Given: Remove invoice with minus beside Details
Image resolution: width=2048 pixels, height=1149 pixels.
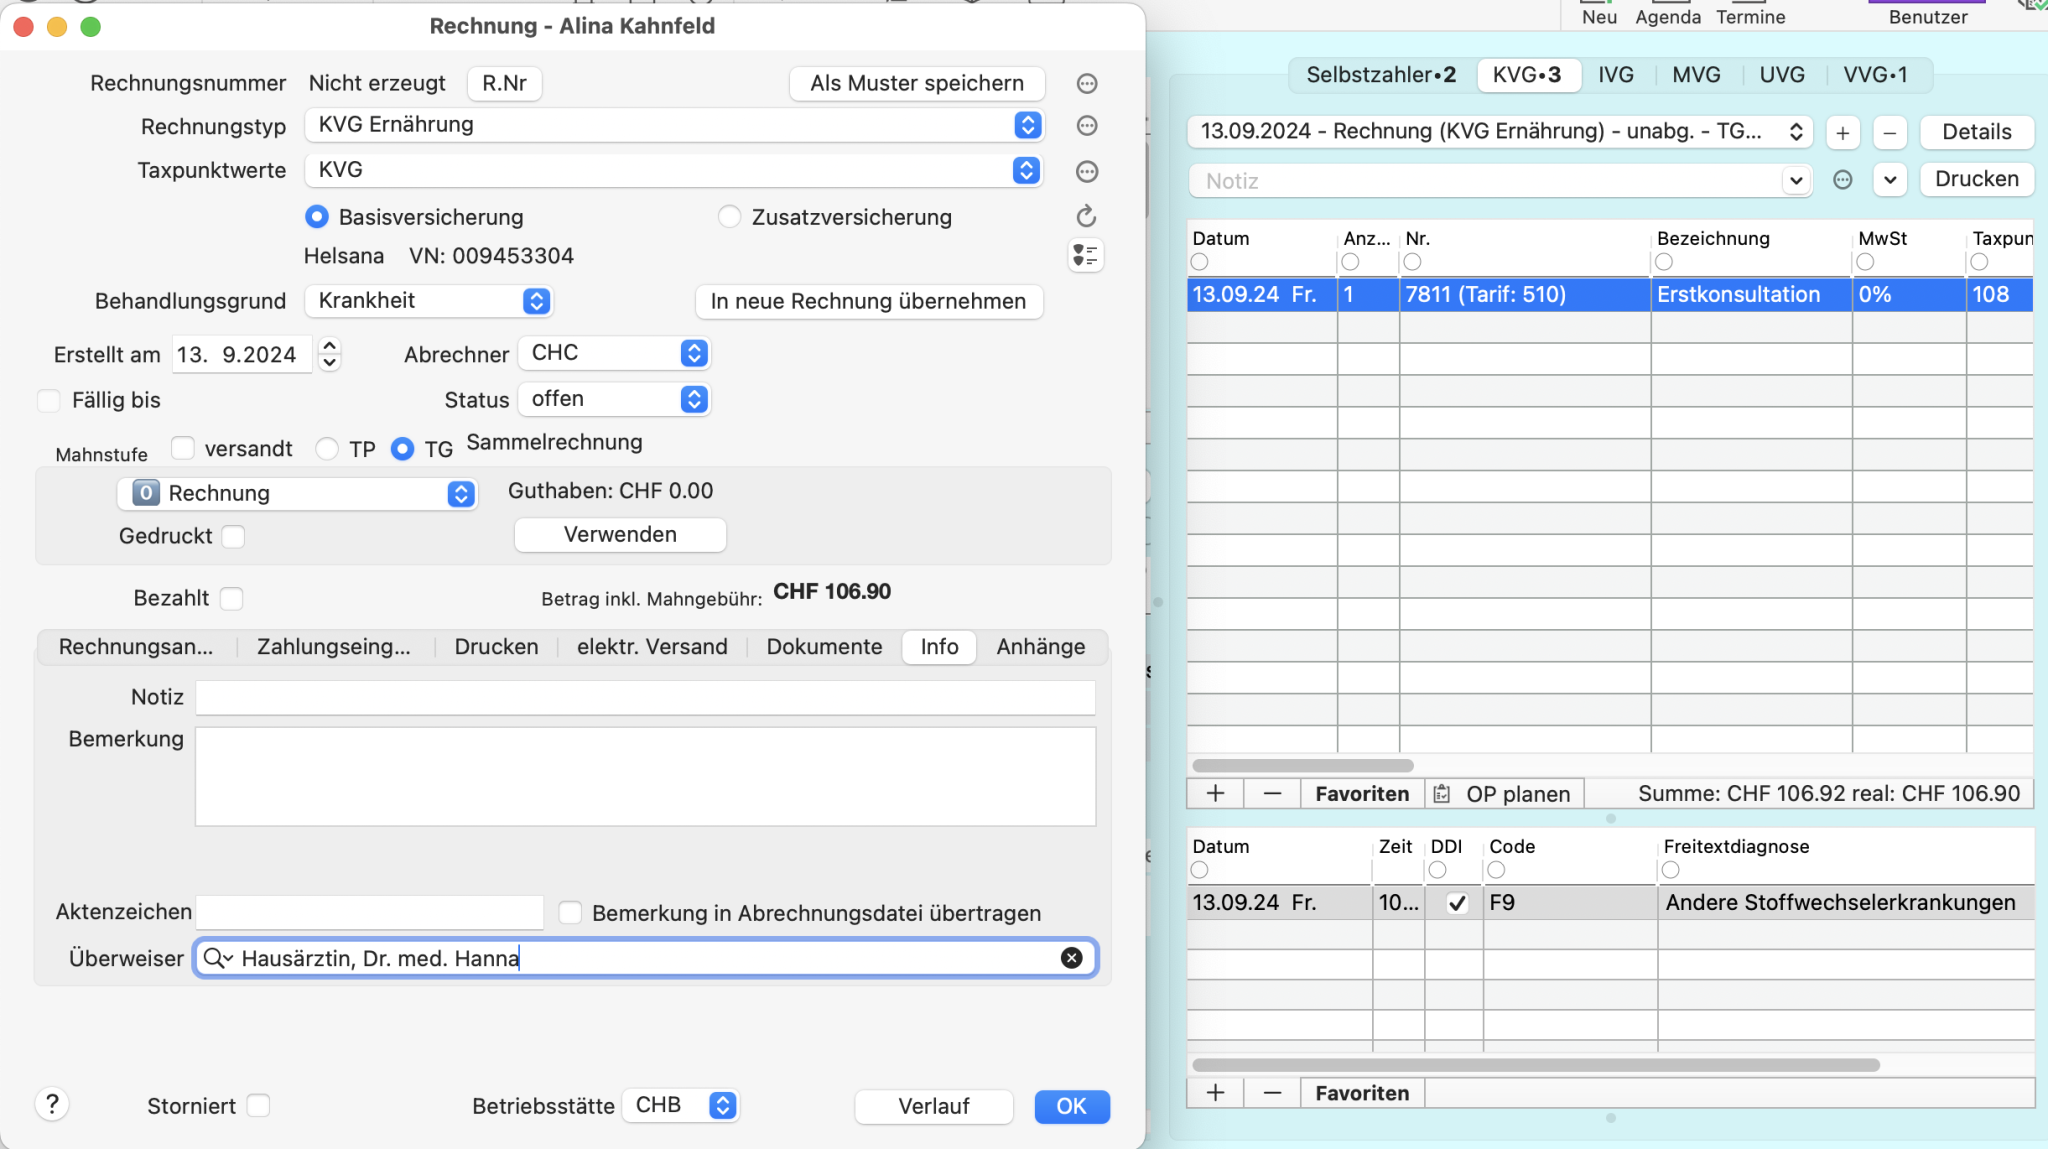Looking at the screenshot, I should tap(1889, 132).
